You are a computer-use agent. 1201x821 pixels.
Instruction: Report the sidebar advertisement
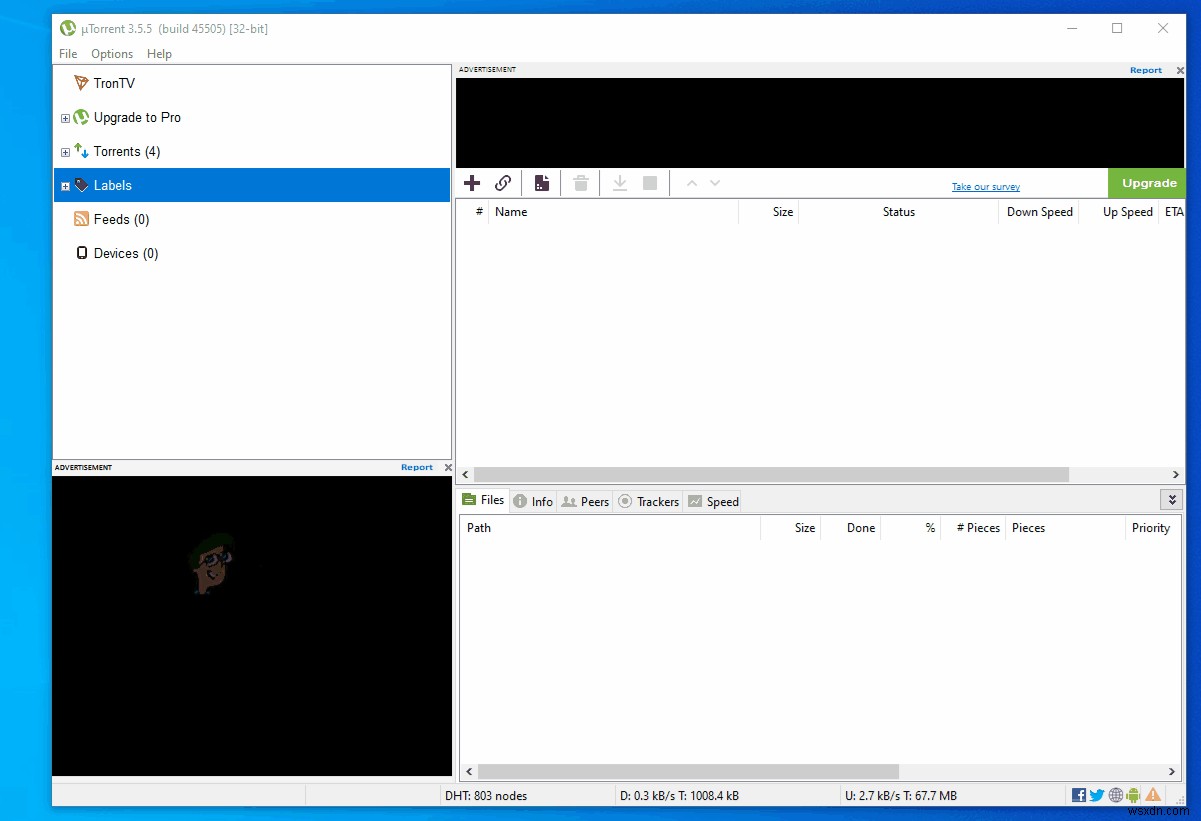tap(417, 467)
